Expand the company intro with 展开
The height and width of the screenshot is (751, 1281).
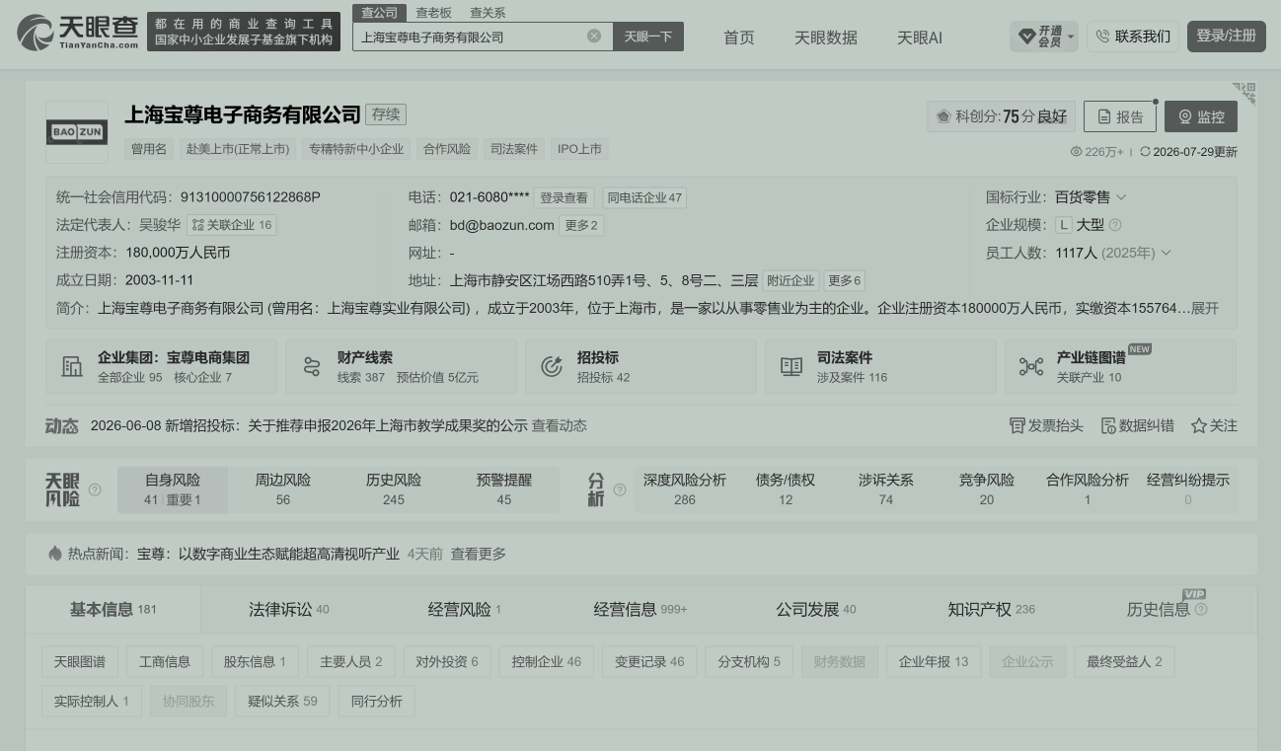click(x=1205, y=308)
